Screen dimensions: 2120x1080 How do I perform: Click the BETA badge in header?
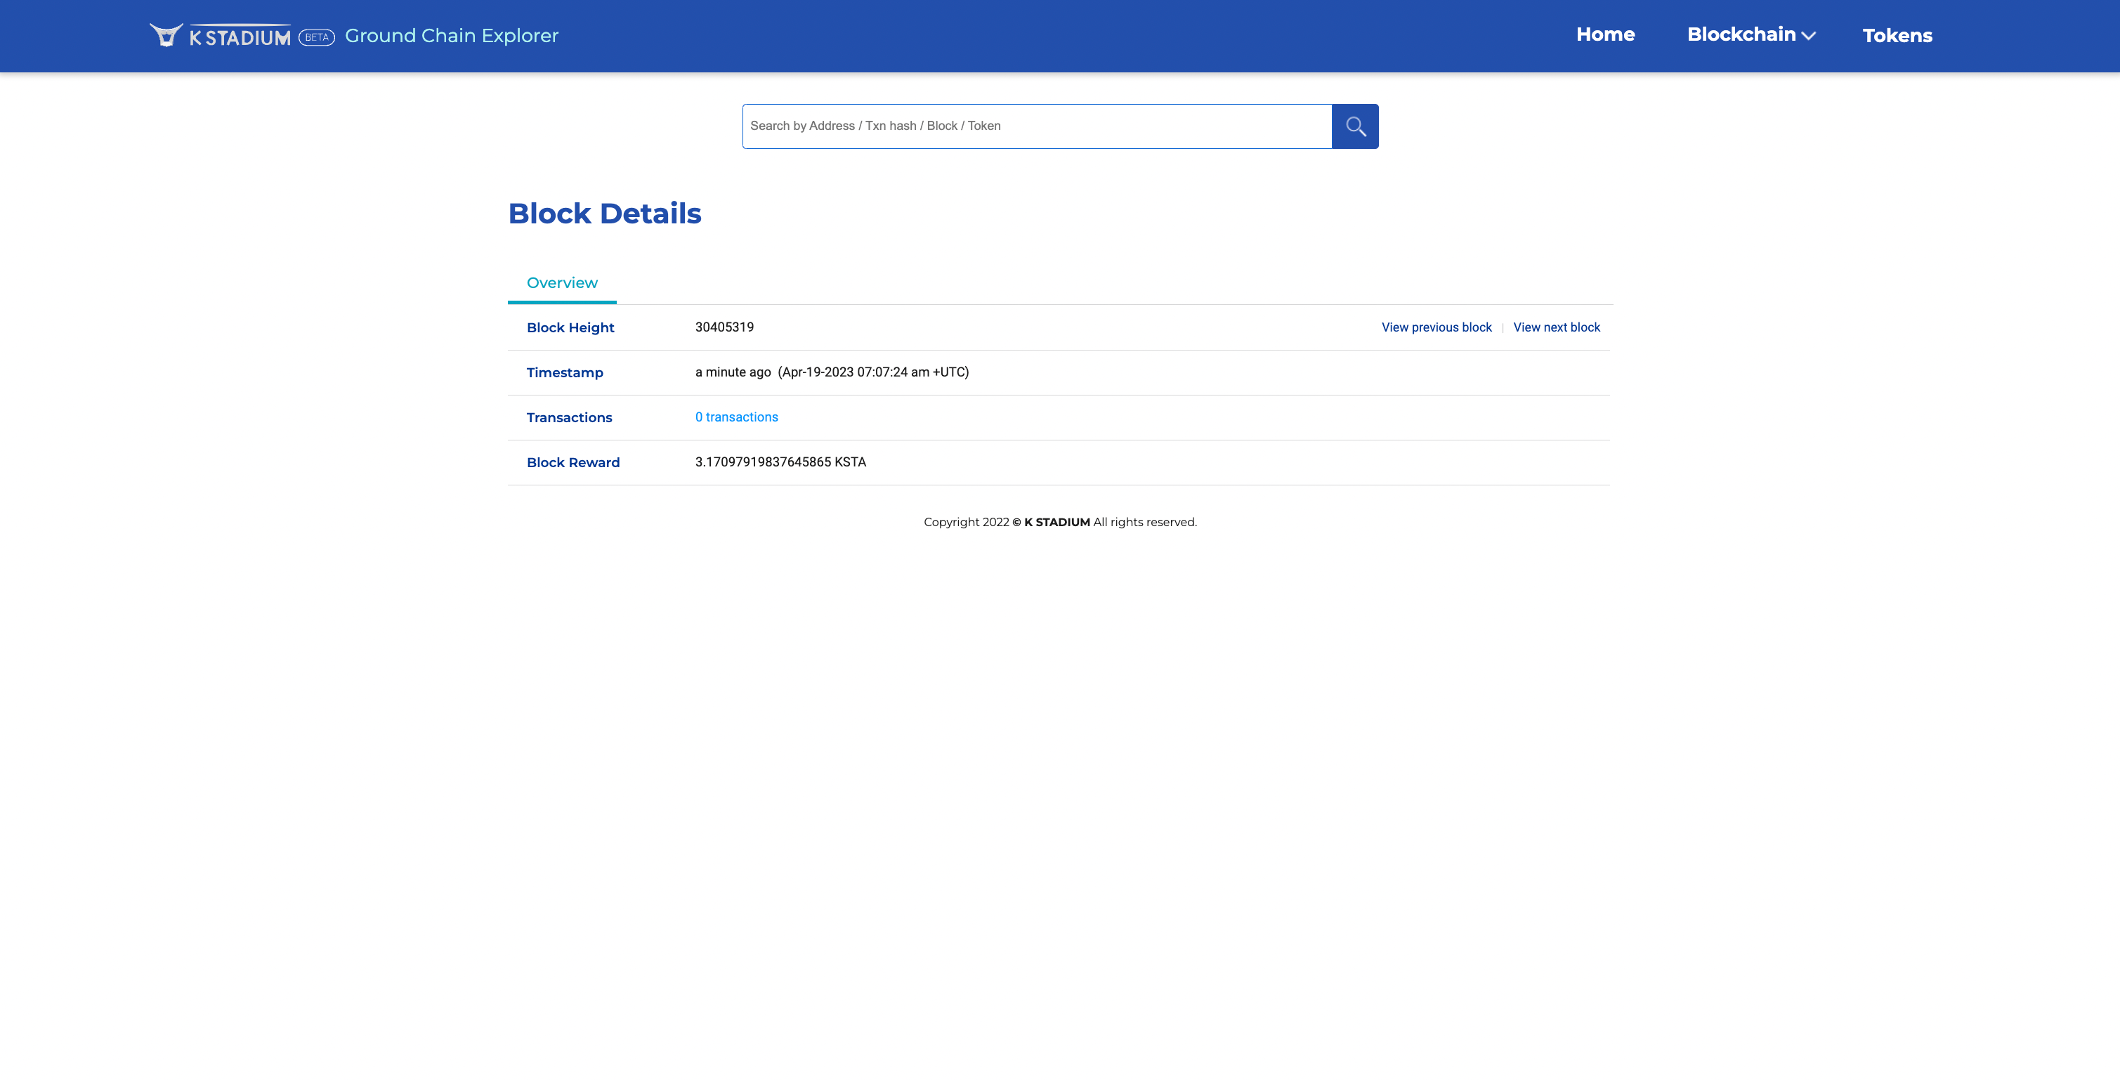[x=316, y=38]
